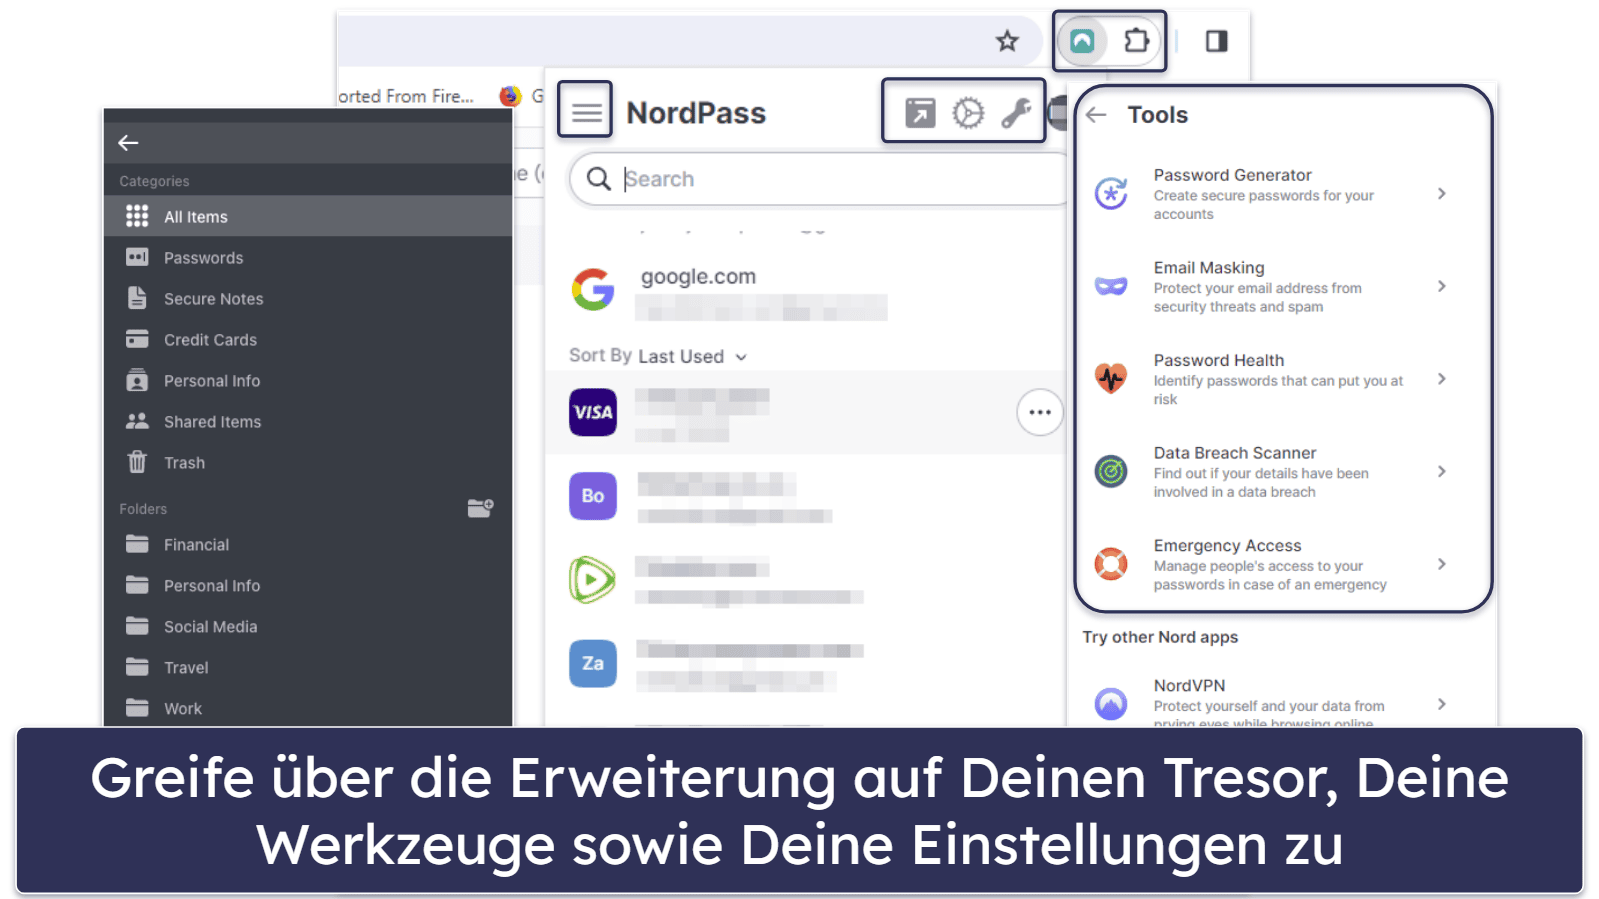
Task: Open 'Imported From Fire...' bookmarks folder
Action: [406, 96]
